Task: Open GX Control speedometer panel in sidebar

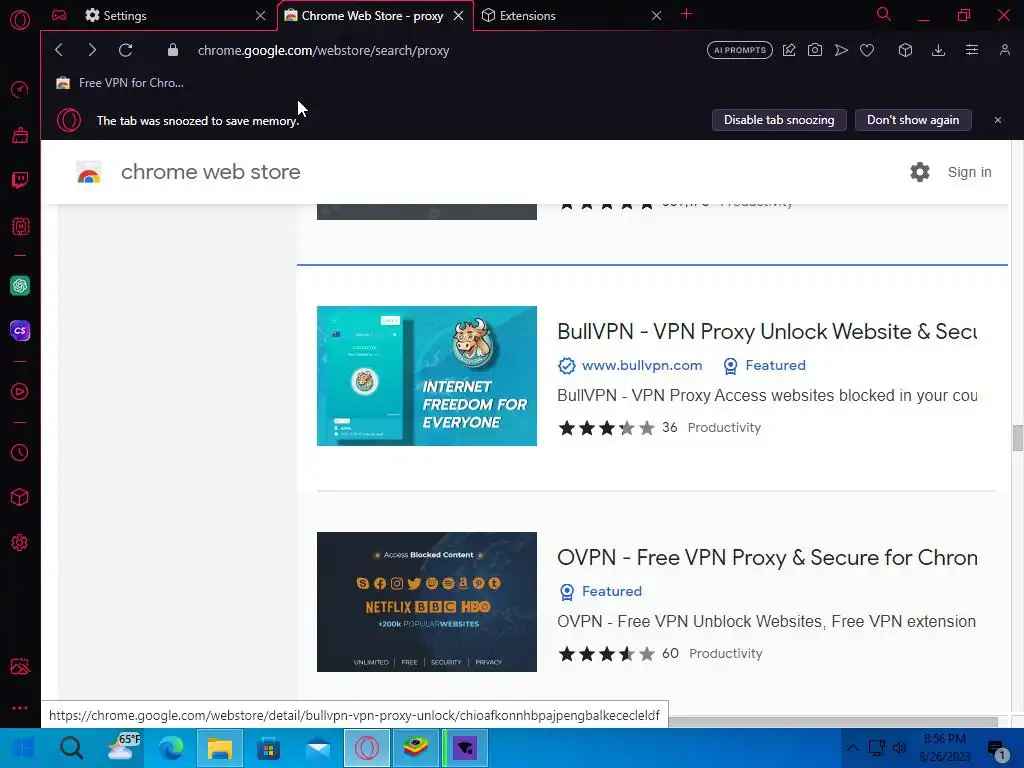Action: [x=20, y=89]
